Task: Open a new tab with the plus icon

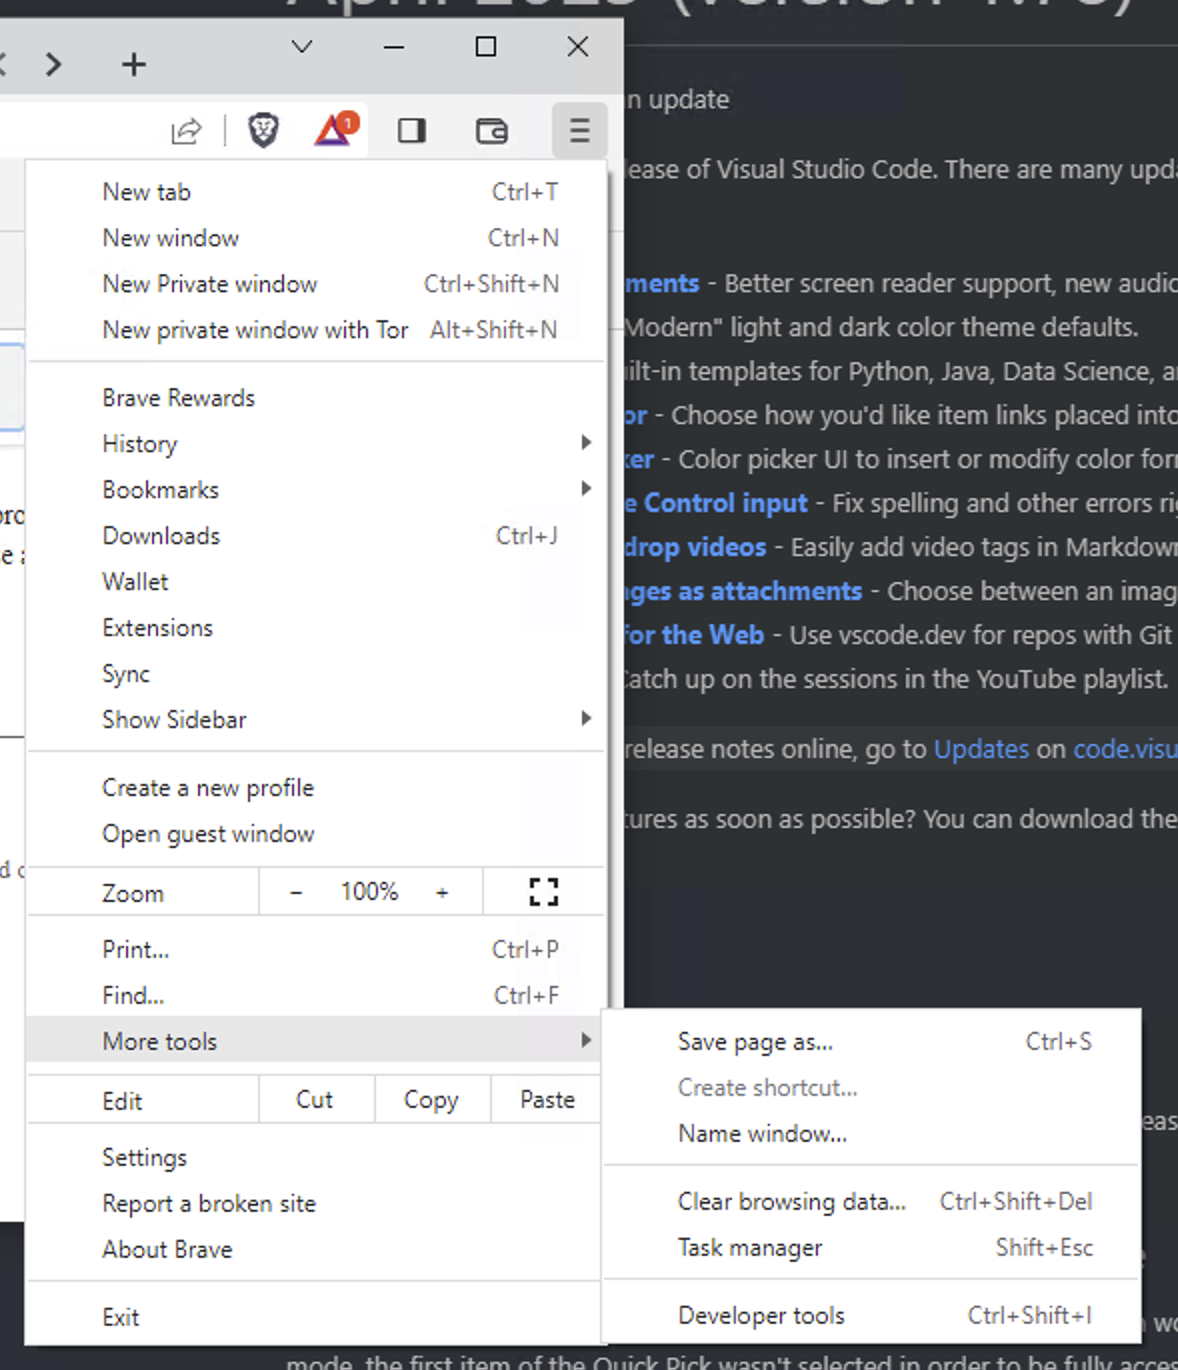Action: pos(132,63)
